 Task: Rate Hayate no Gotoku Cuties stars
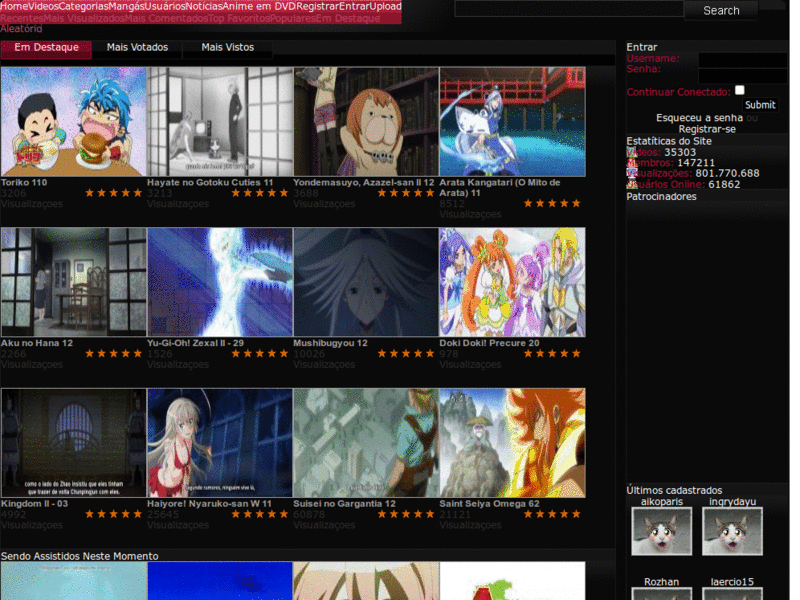(260, 193)
